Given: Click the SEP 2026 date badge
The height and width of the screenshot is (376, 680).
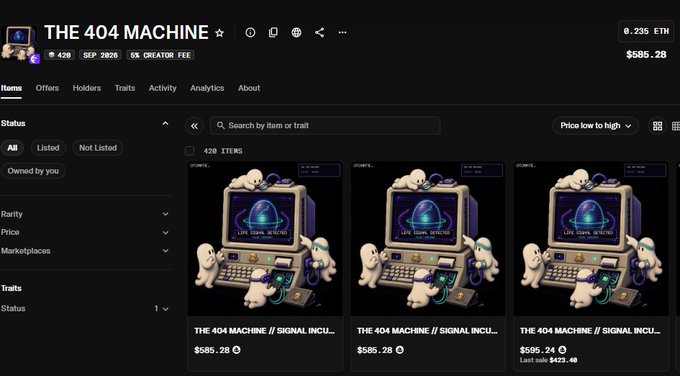Looking at the screenshot, I should [x=101, y=55].
